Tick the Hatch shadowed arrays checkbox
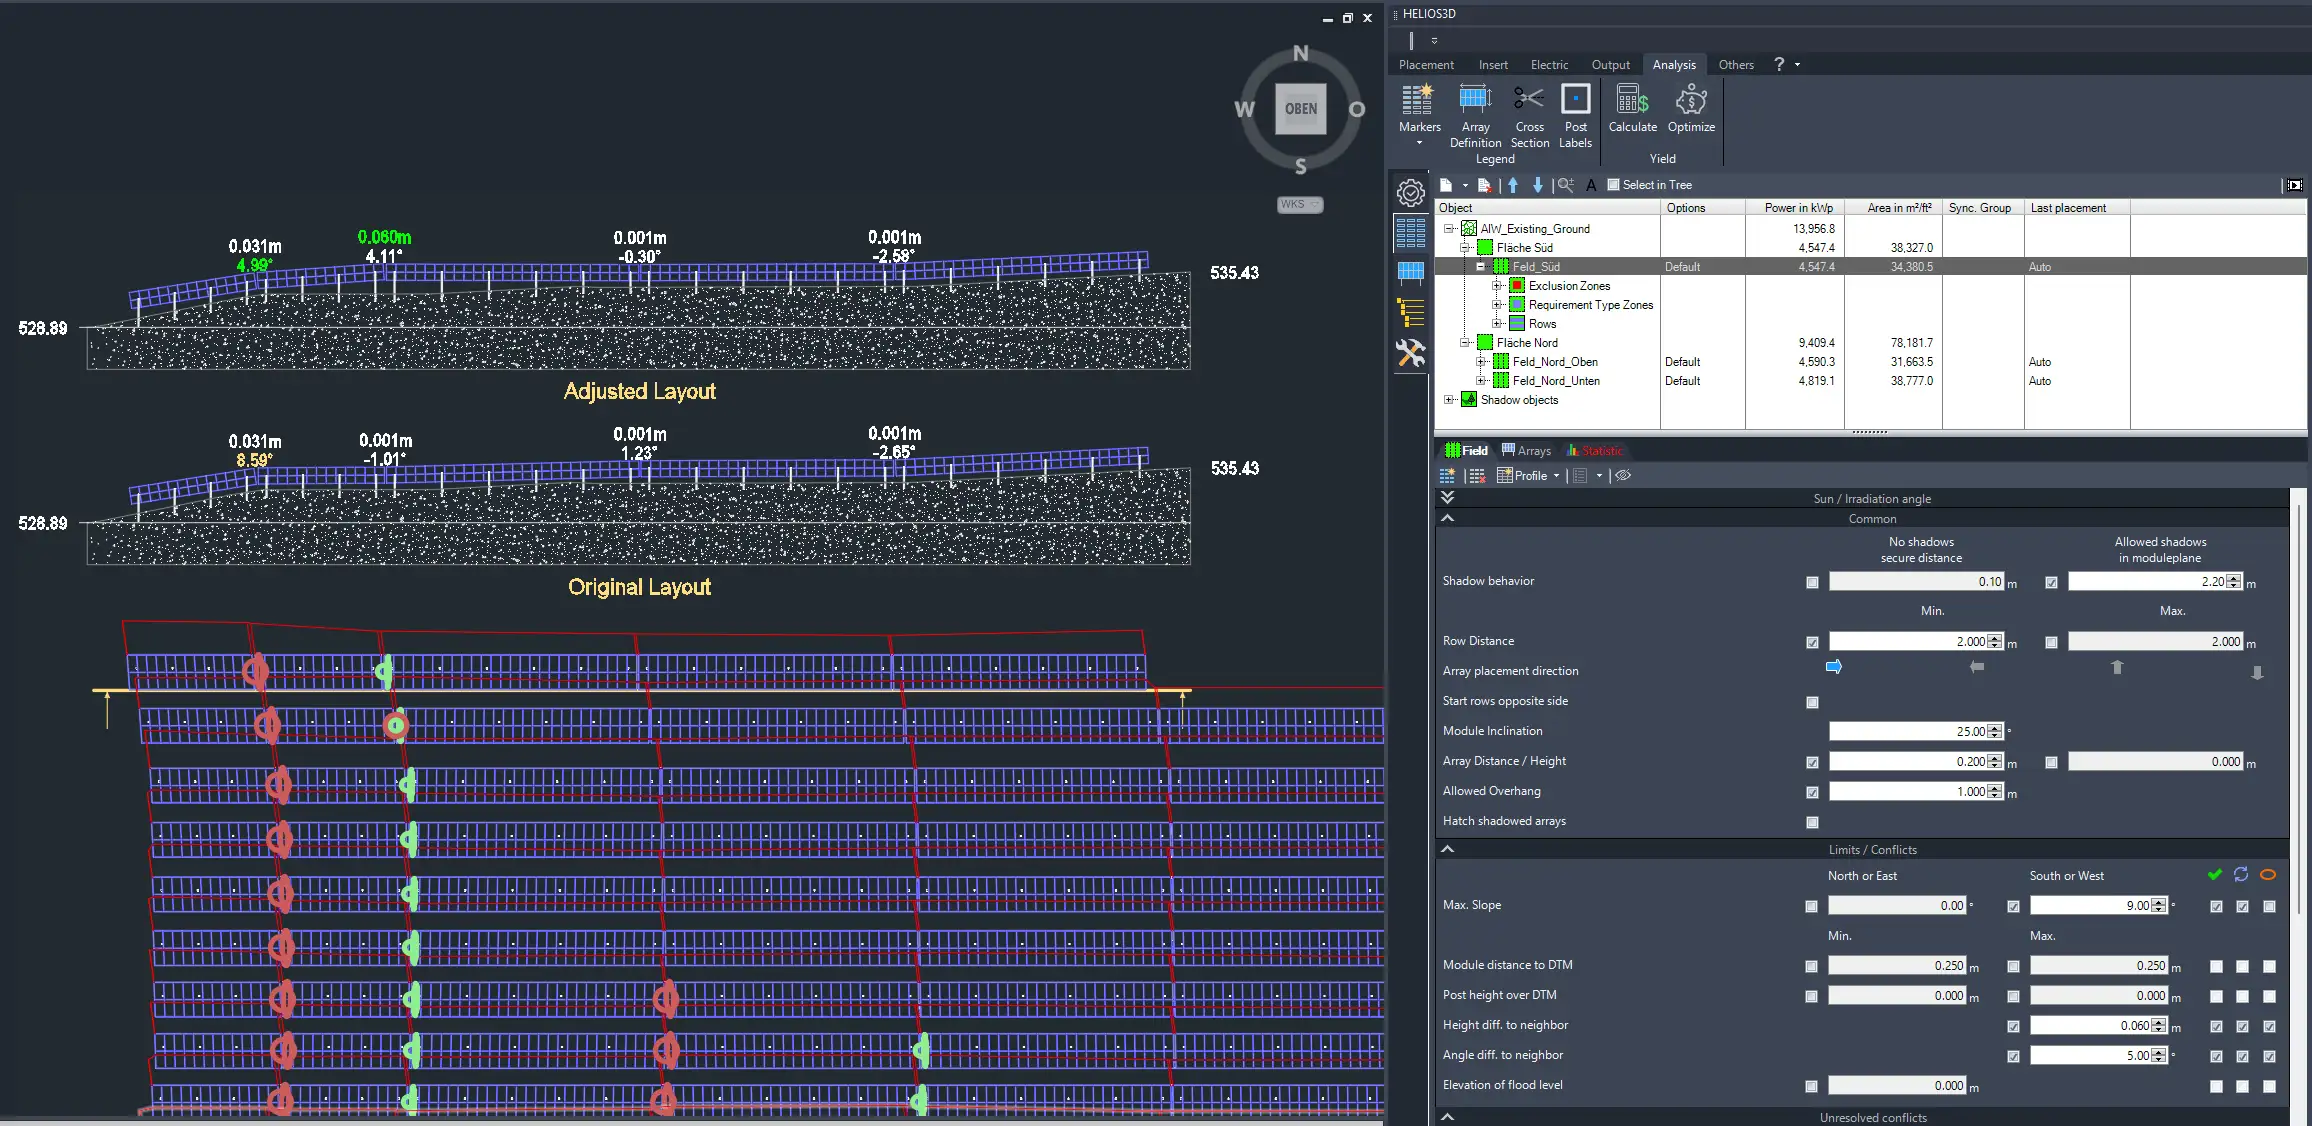Screen dimensions: 2312x1126 point(1812,822)
